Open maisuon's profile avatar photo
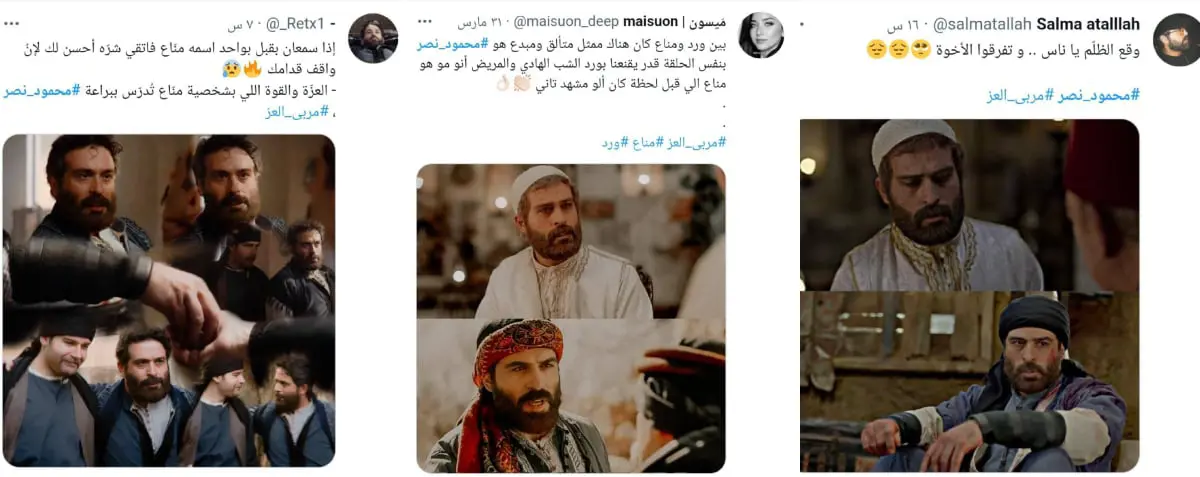 (x=760, y=36)
